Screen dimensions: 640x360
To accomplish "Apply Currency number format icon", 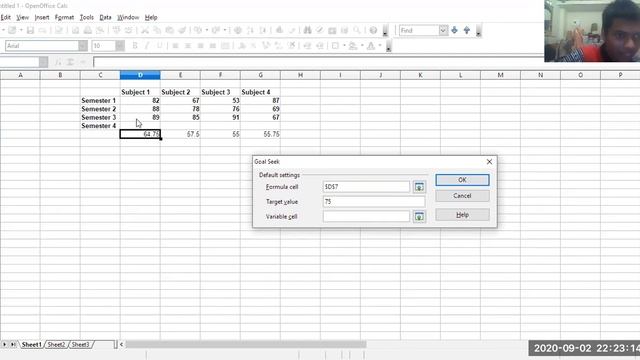I will coord(242,46).
